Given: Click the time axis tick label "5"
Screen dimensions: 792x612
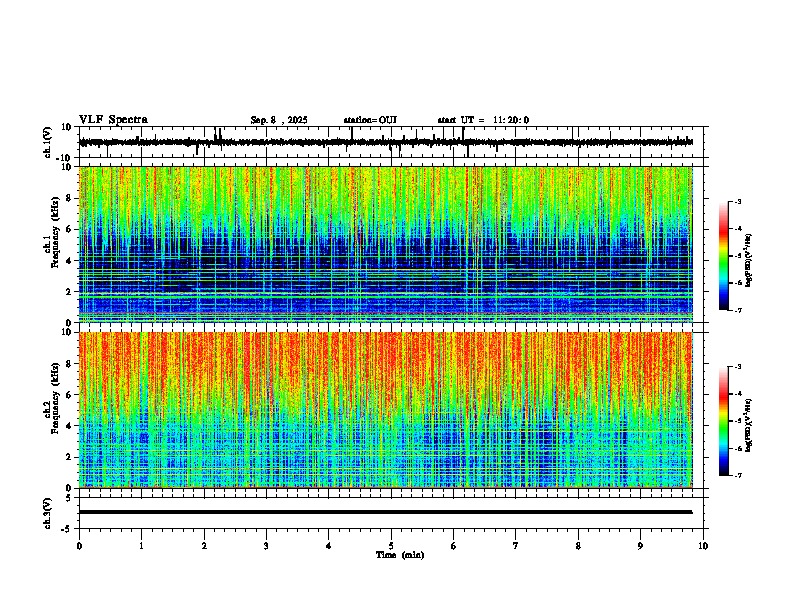Looking at the screenshot, I should (x=391, y=546).
